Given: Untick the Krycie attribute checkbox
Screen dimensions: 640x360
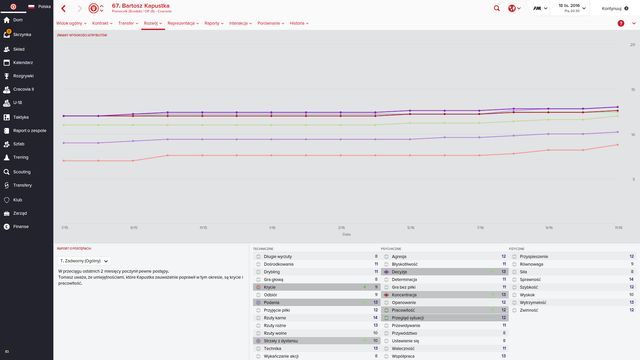Looking at the screenshot, I should click(x=258, y=287).
